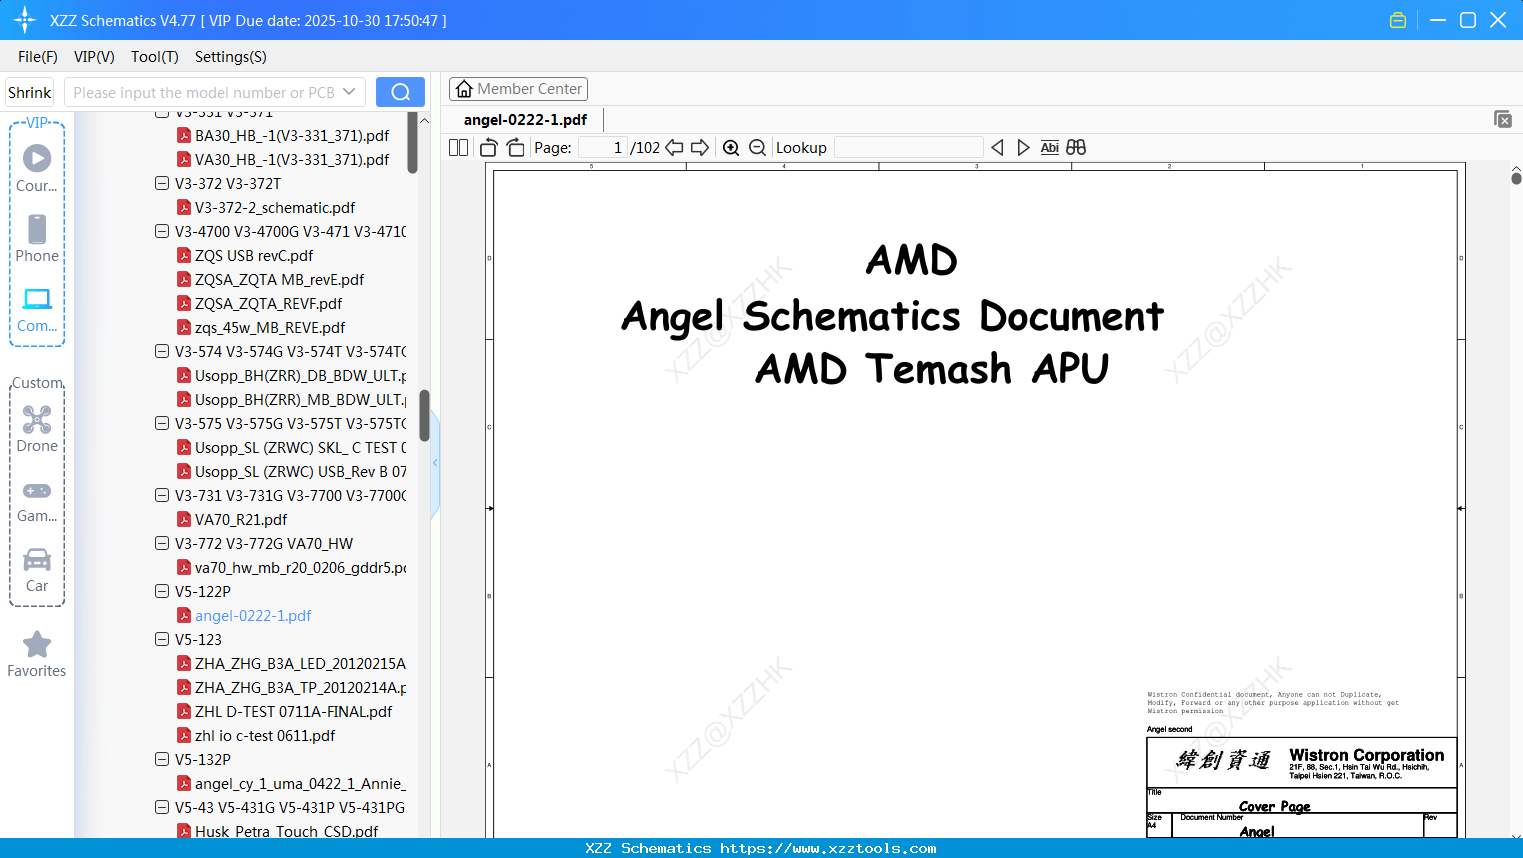The width and height of the screenshot is (1523, 858).
Task: Open the Tool(T) menu
Action: (155, 57)
